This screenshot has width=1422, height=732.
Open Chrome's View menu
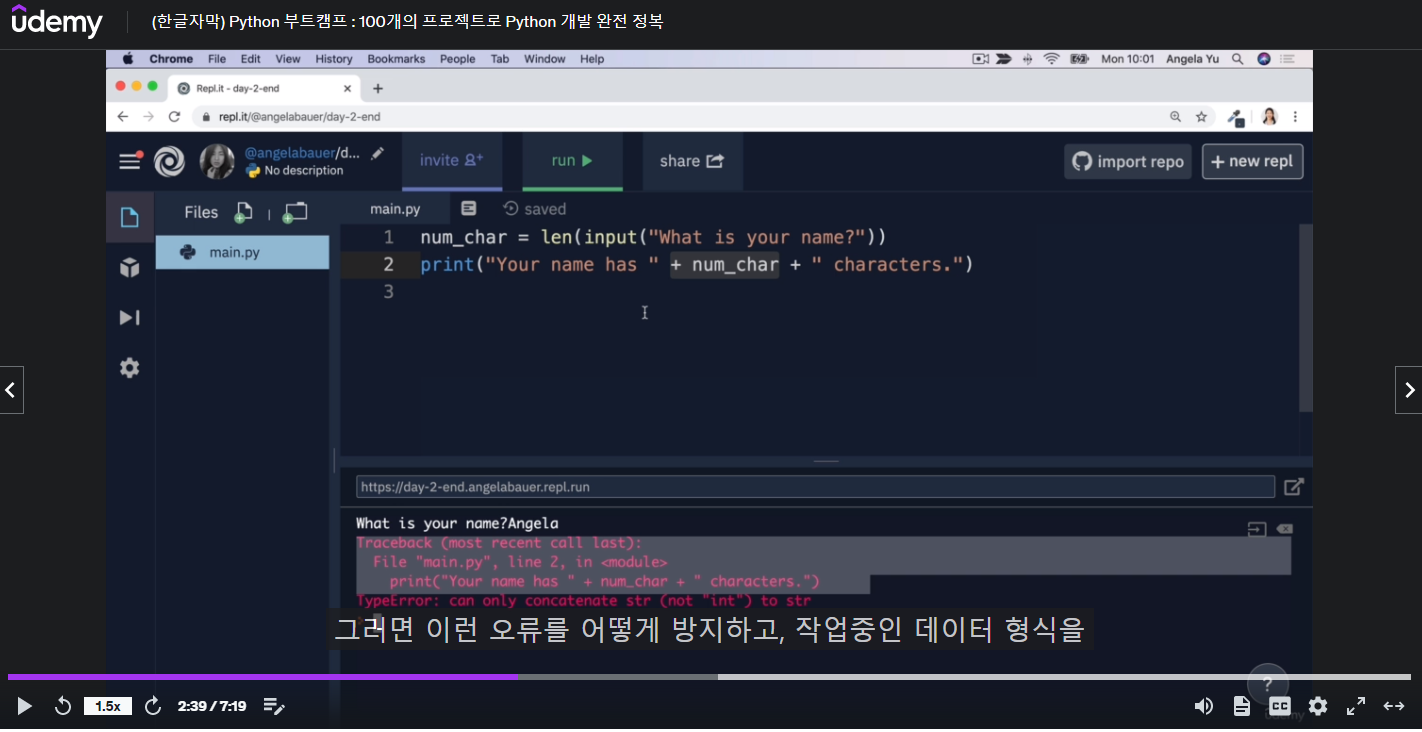click(288, 59)
